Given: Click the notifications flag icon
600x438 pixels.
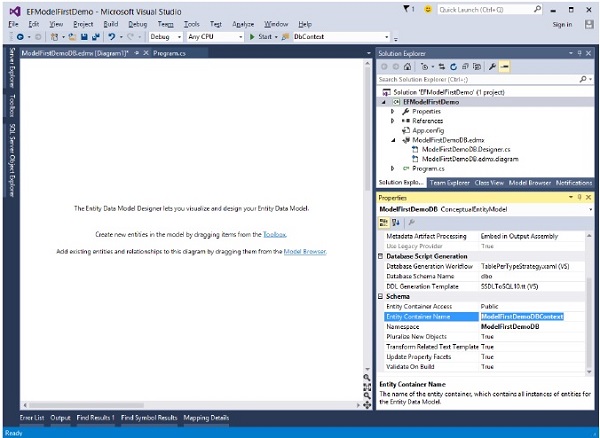Looking at the screenshot, I should (x=406, y=9).
